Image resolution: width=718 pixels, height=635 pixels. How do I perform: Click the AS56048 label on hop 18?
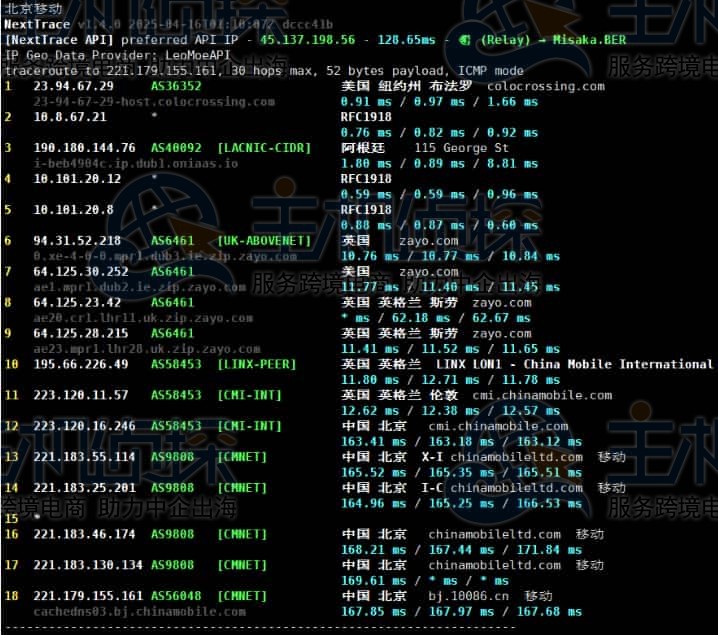(x=176, y=596)
